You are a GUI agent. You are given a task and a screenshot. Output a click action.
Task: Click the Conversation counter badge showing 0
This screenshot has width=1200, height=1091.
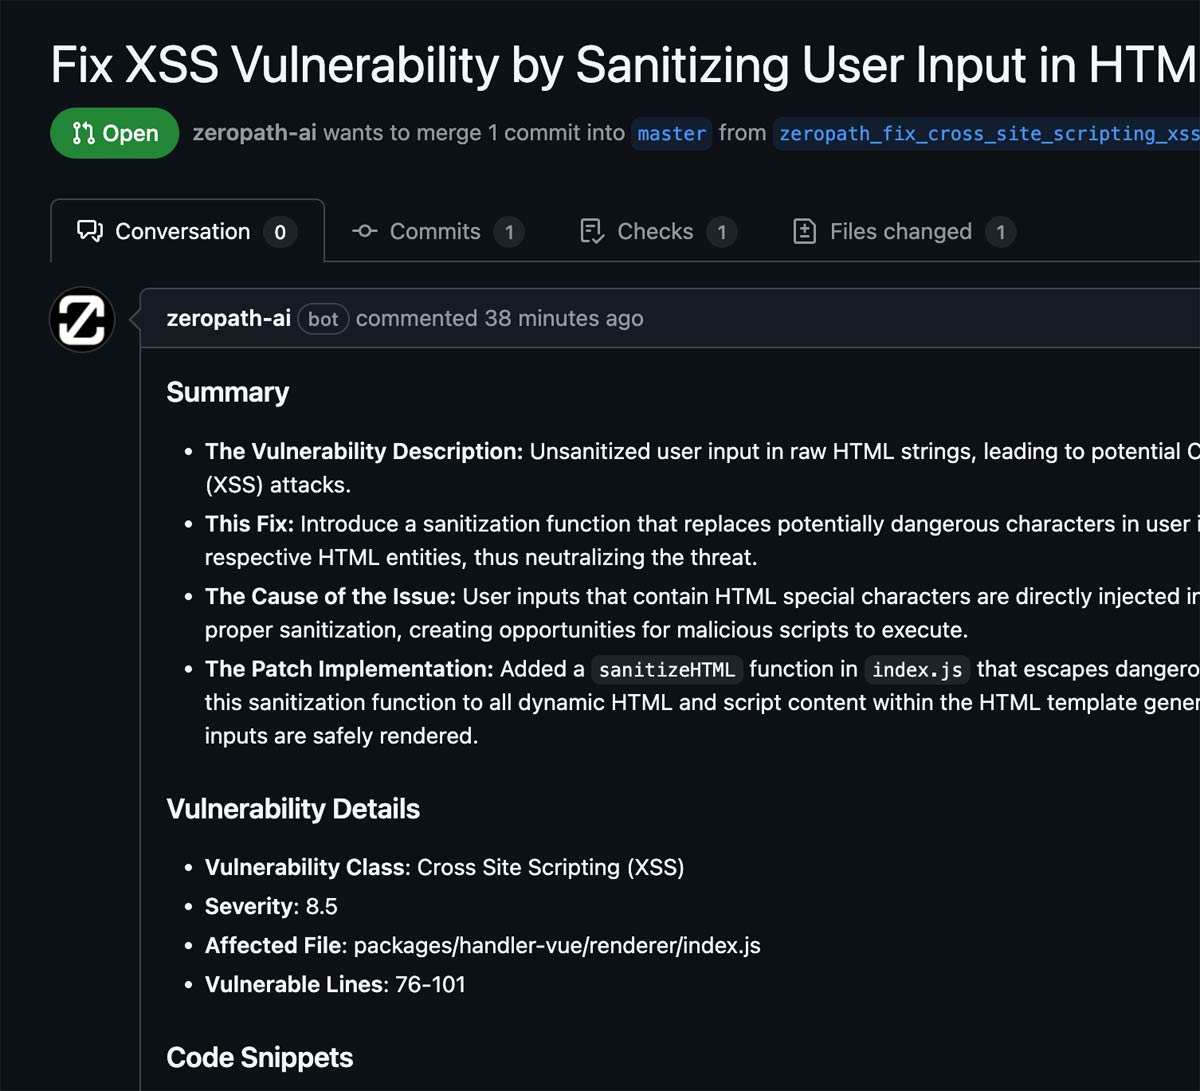click(x=280, y=233)
